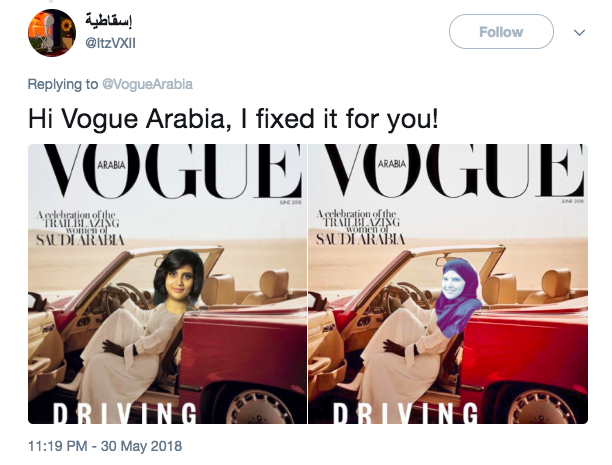Click the "Replying to" label text
The height and width of the screenshot is (465, 612).
(x=63, y=84)
